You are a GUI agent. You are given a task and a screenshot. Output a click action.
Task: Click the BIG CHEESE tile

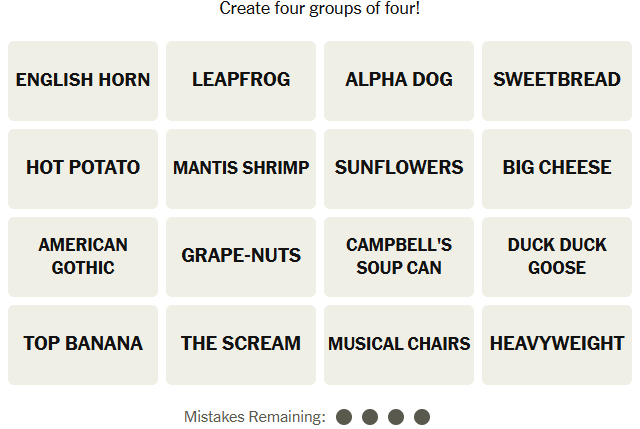pos(557,169)
